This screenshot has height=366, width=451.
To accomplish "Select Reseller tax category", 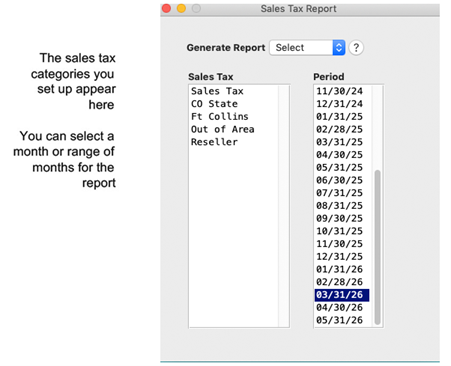I will pyautogui.click(x=214, y=142).
